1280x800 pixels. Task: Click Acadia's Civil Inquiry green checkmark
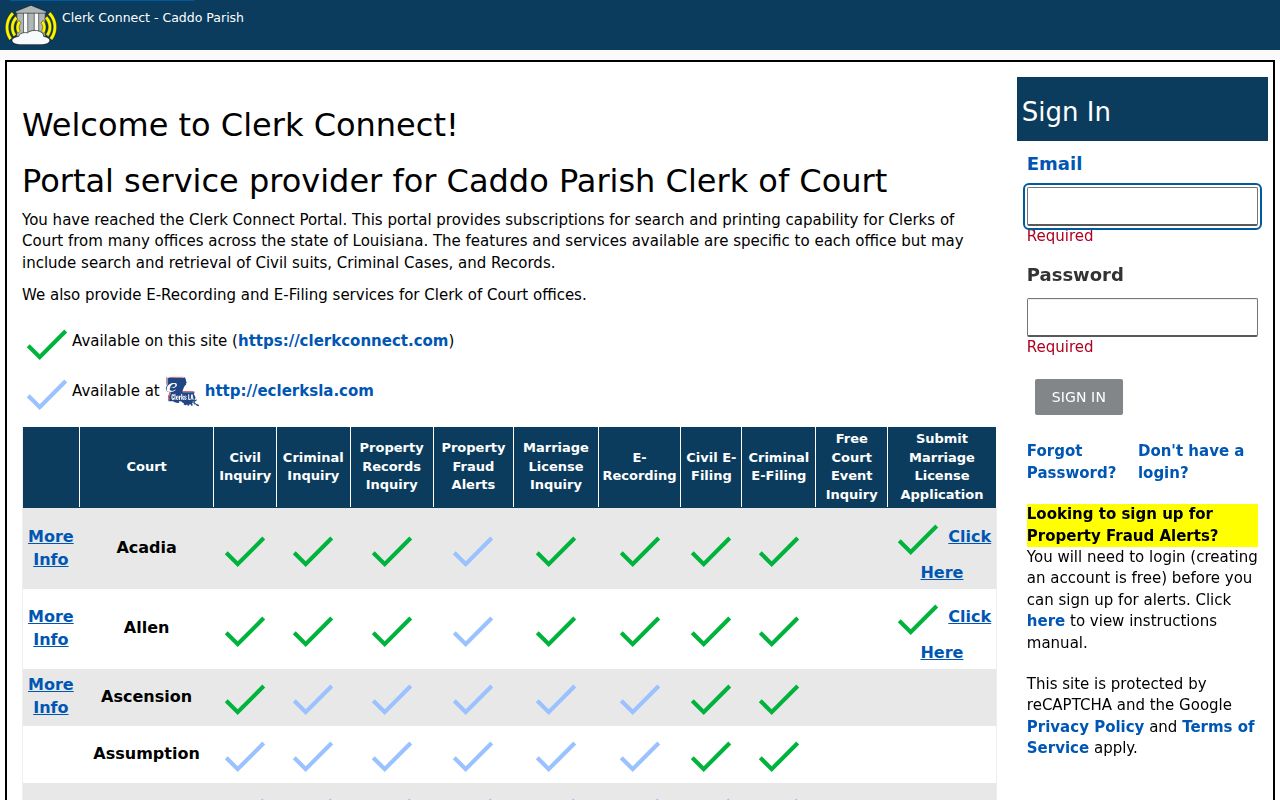245,551
